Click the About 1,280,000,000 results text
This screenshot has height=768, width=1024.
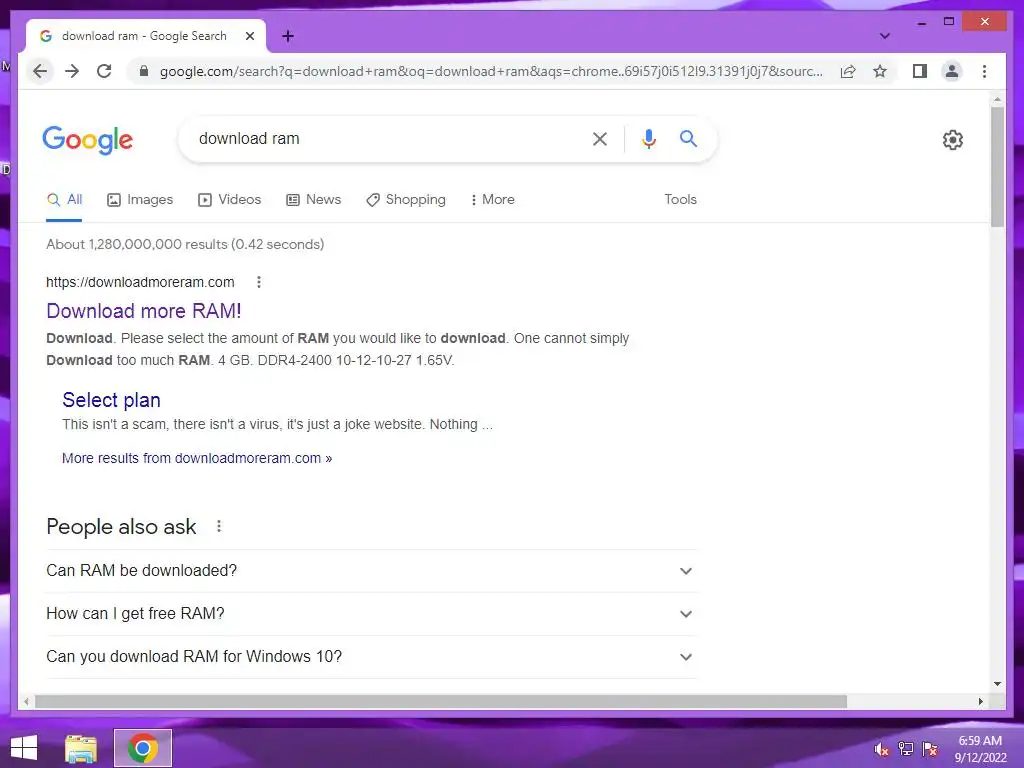click(185, 244)
